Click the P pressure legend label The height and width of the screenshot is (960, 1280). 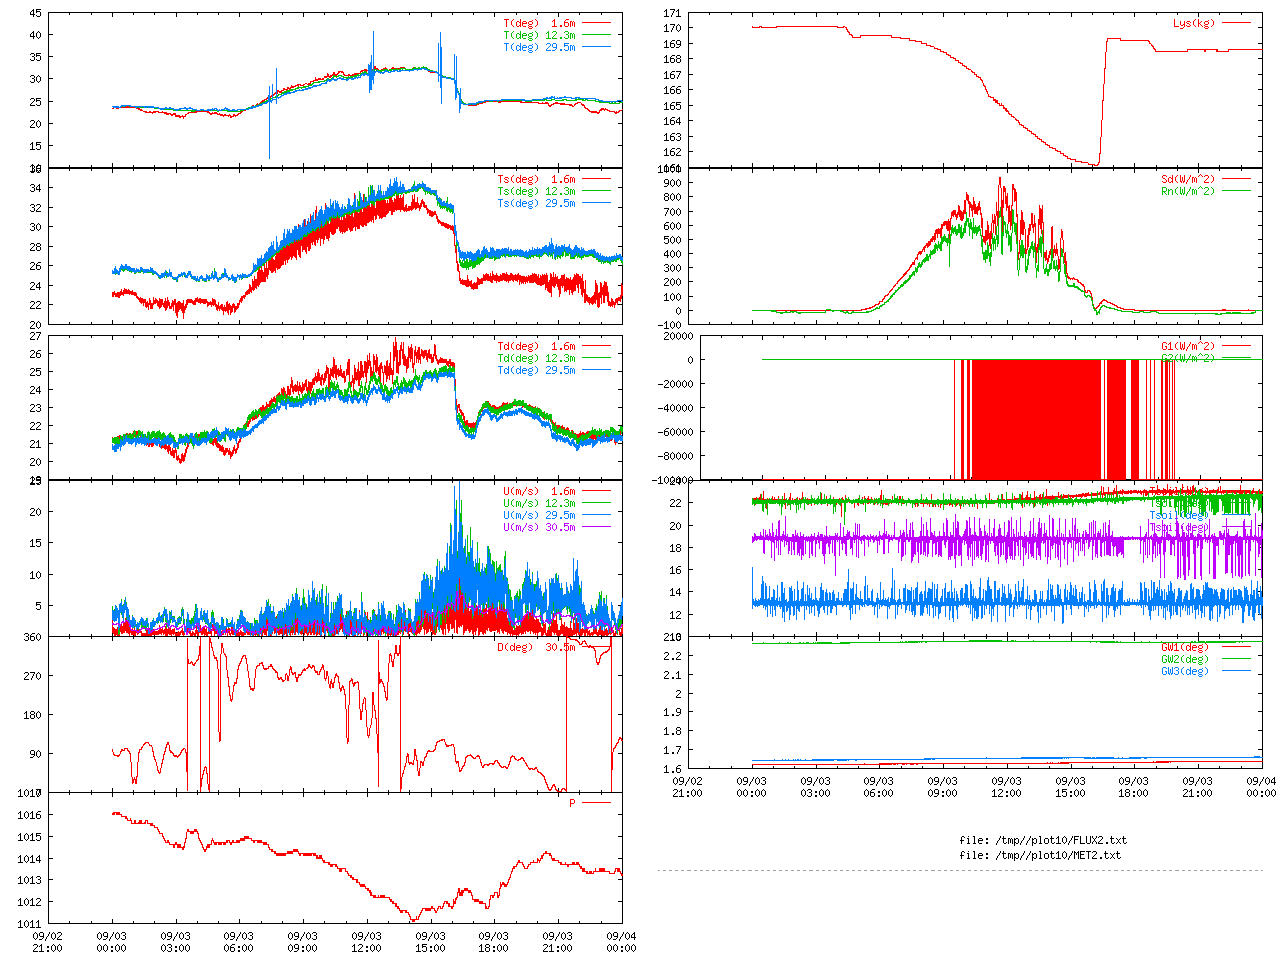click(x=573, y=803)
